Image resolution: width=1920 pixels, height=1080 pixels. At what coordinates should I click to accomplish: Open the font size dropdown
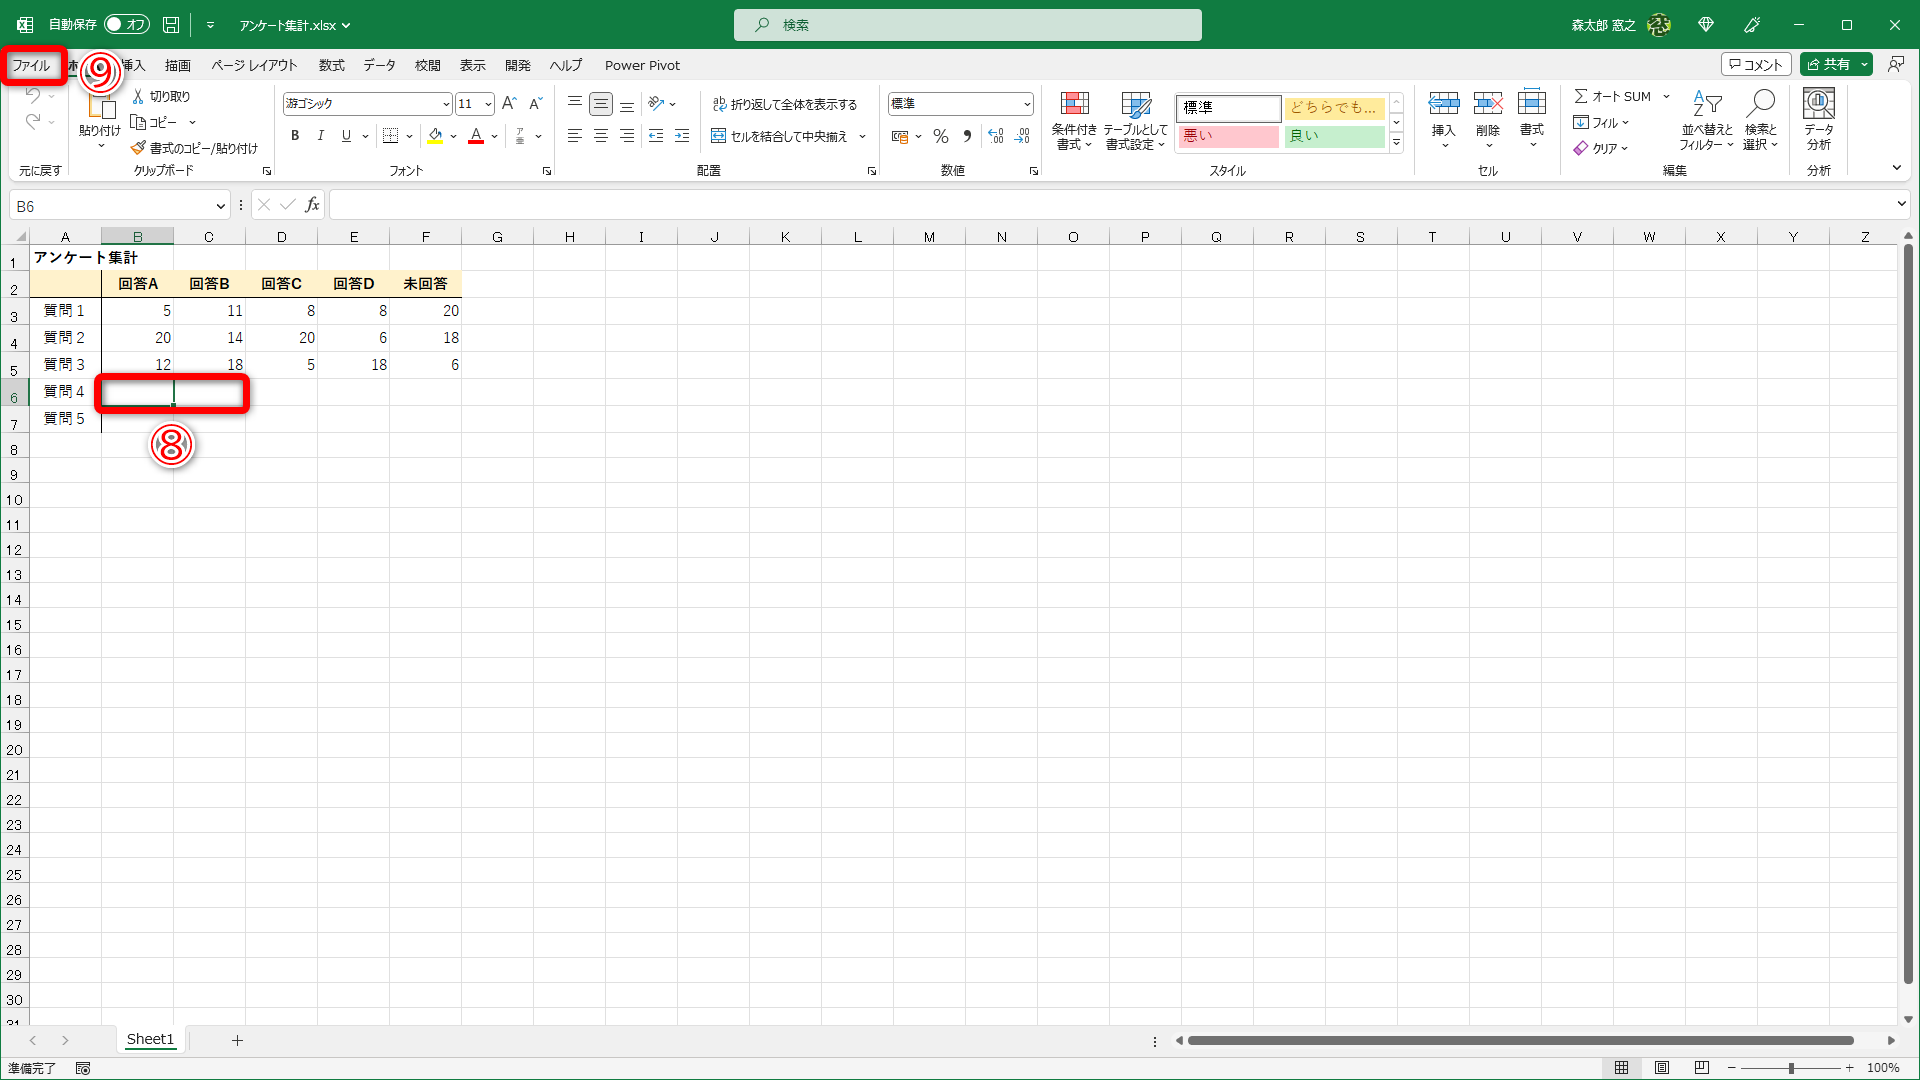(x=487, y=103)
